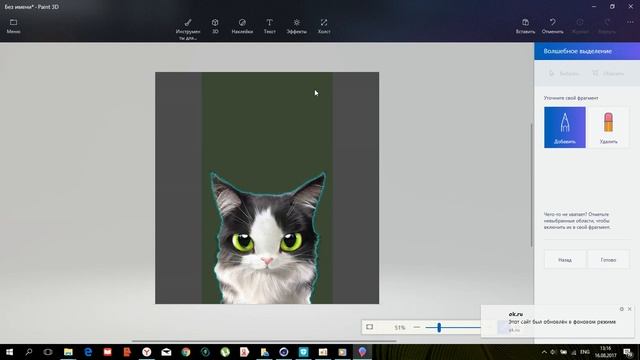The height and width of the screenshot is (360, 640).
Task: Open the Текст tab
Action: click(269, 26)
